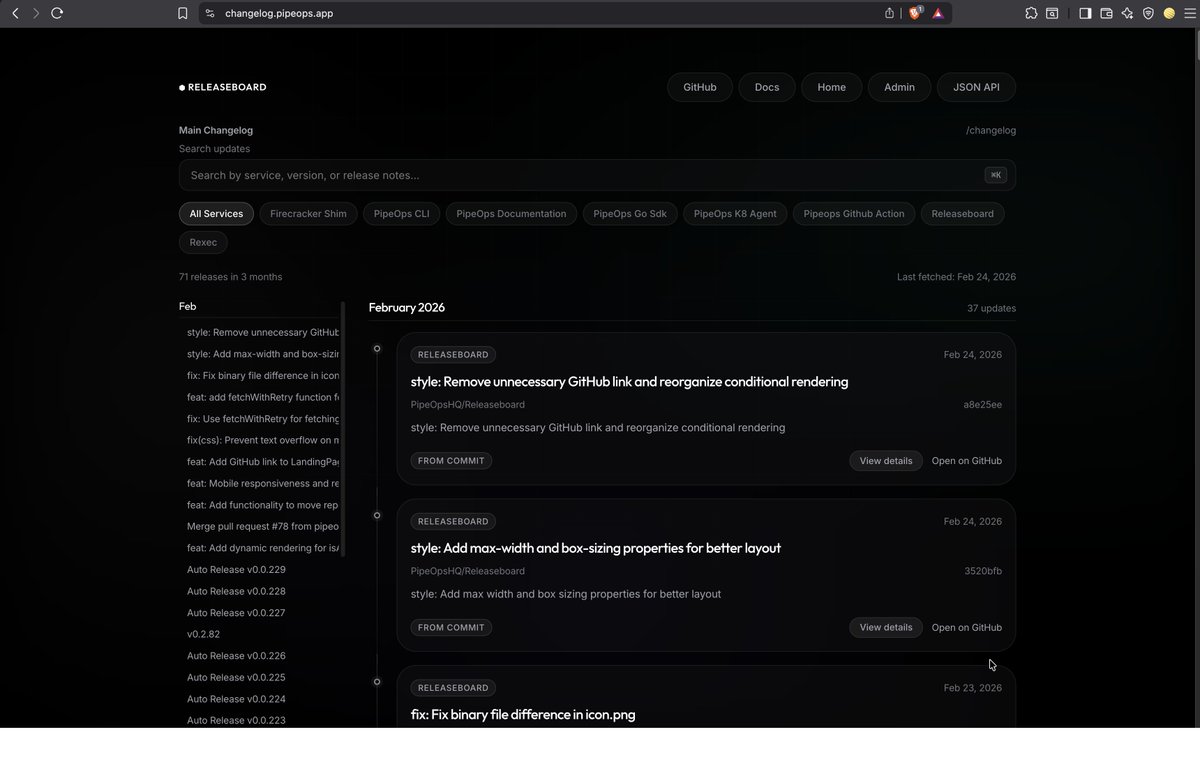Select sidebar entry 'fix(css): Prevent text overflow'
Viewport: 1200px width, 769px height.
pos(263,440)
